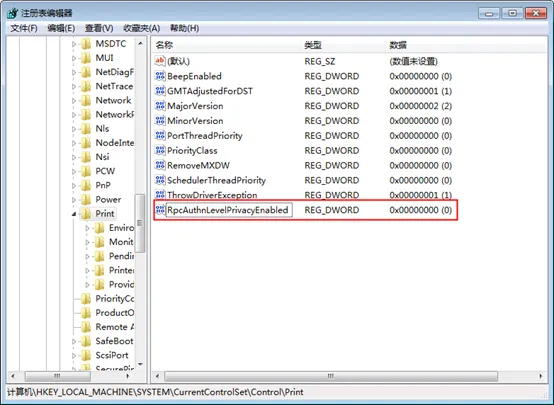
Task: Click the Power folder icon
Action: click(x=86, y=199)
